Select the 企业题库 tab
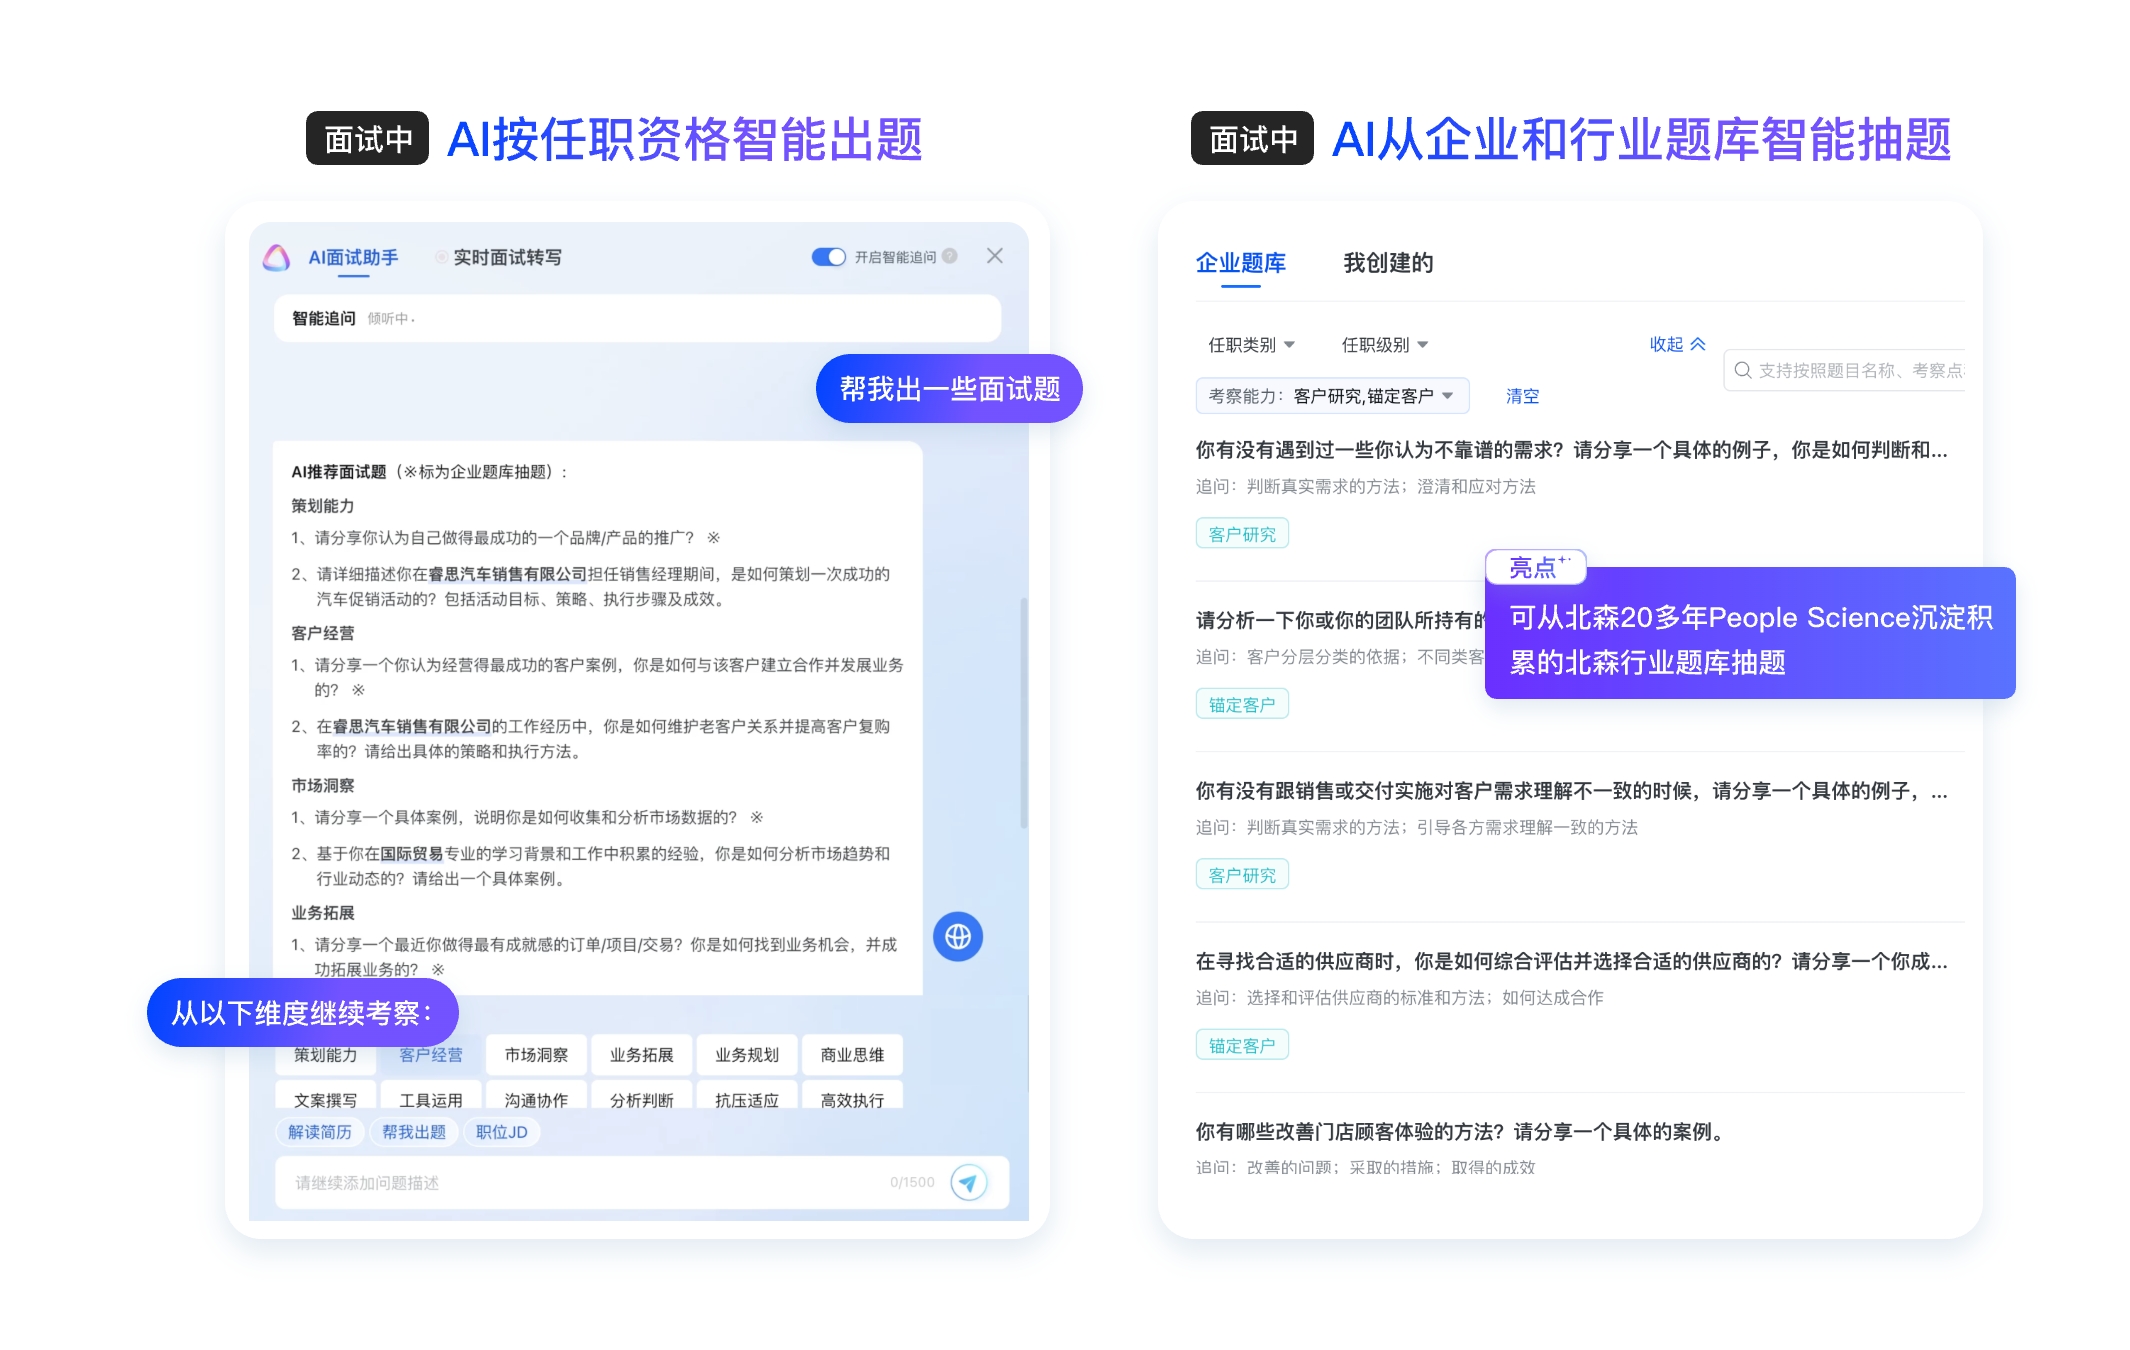The width and height of the screenshot is (2130, 1350). pos(1240,263)
